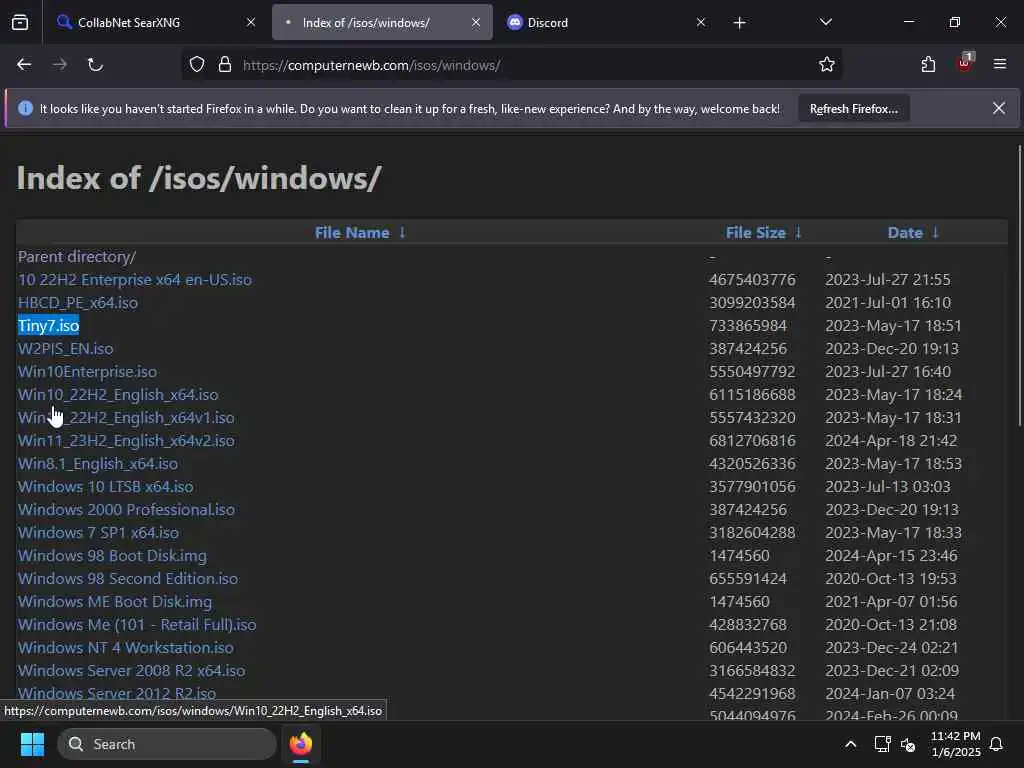The height and width of the screenshot is (768, 1024).
Task: Open uBlock Origin extension icon
Action: point(965,63)
